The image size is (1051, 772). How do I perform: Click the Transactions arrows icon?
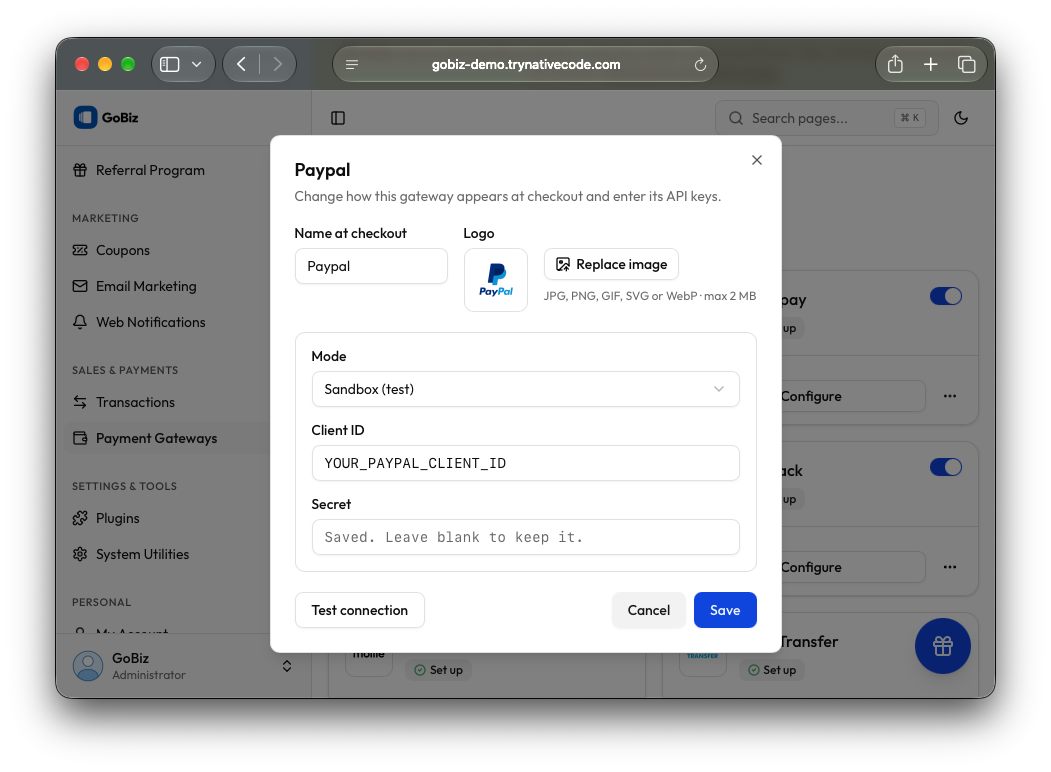(x=80, y=402)
